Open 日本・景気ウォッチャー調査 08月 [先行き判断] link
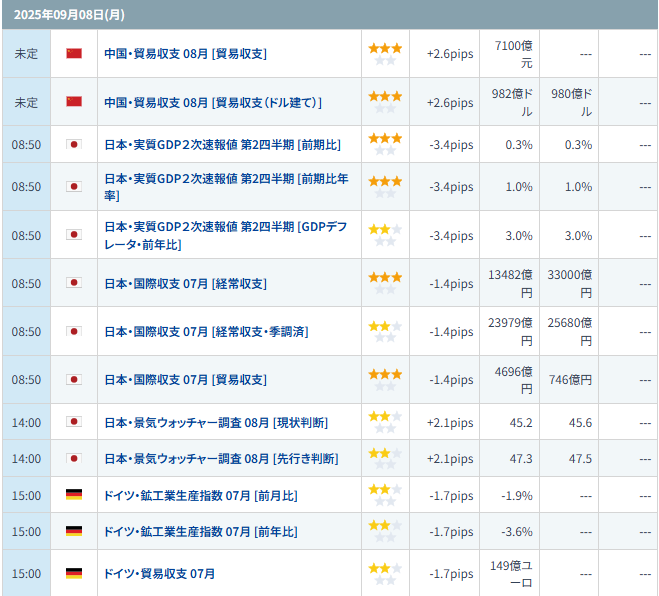Viewport: 659px width, 596px height. coord(221,459)
